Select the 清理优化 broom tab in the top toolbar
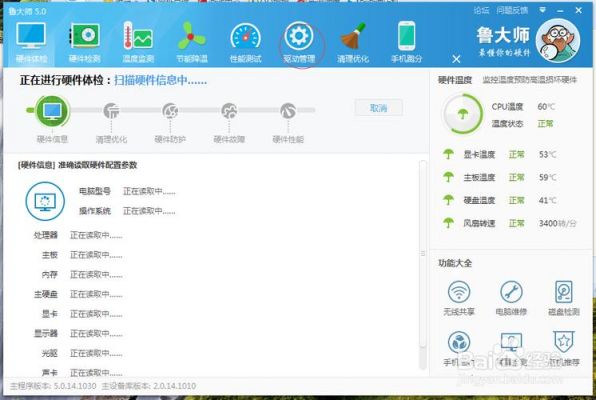The width and height of the screenshot is (596, 400). click(x=353, y=43)
